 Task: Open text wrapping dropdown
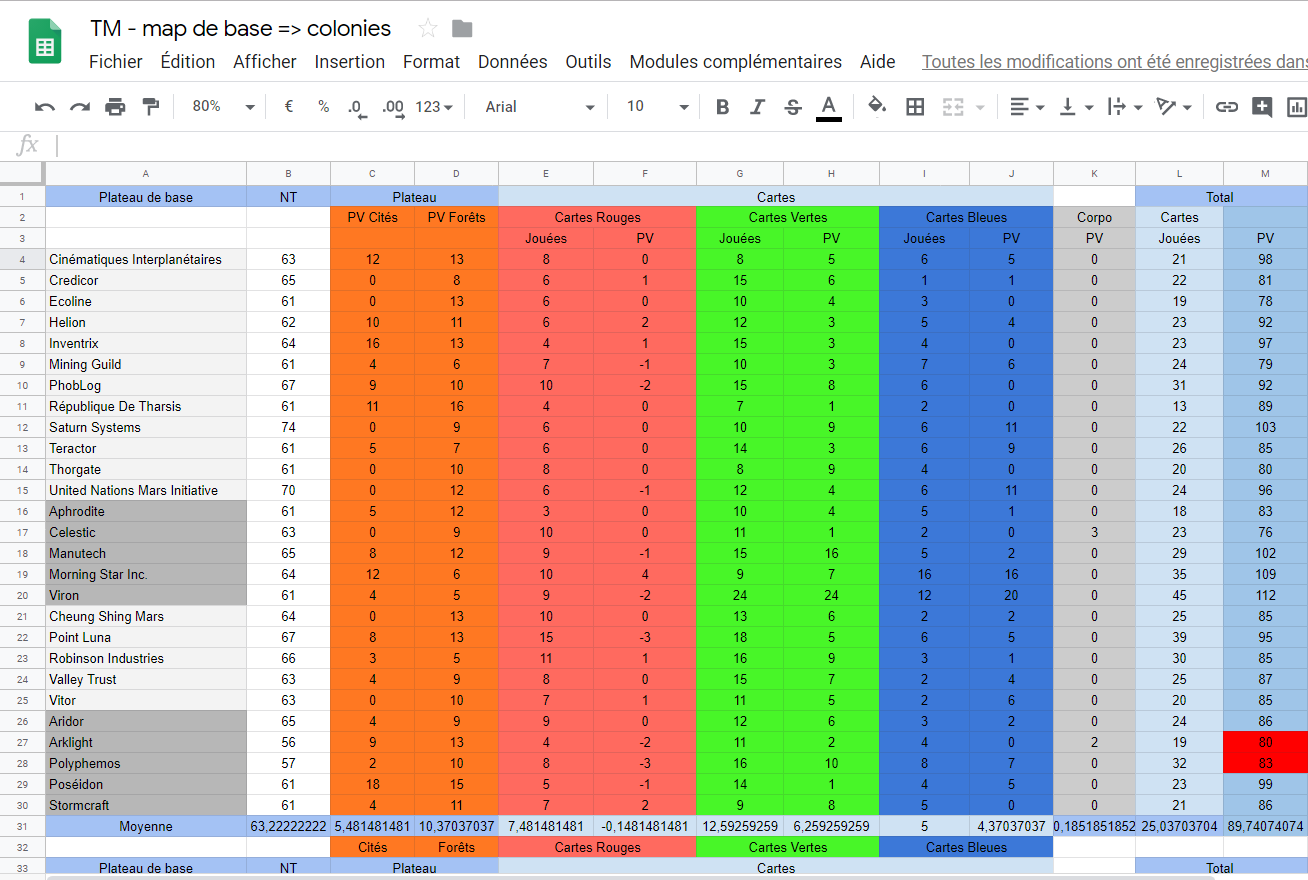click(x=1125, y=107)
